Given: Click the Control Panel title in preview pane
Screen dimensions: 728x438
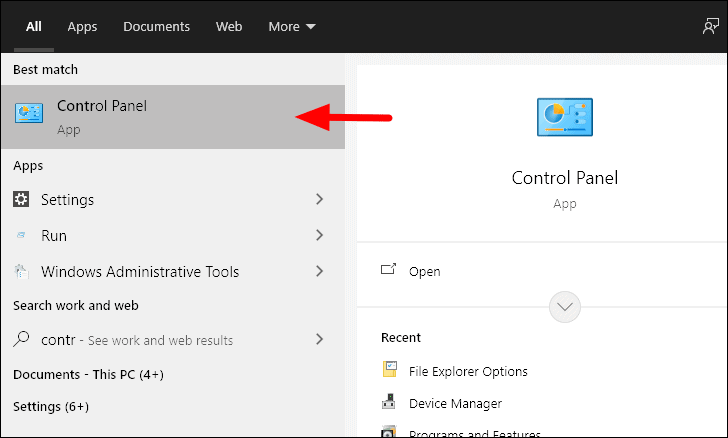Looking at the screenshot, I should click(x=565, y=178).
